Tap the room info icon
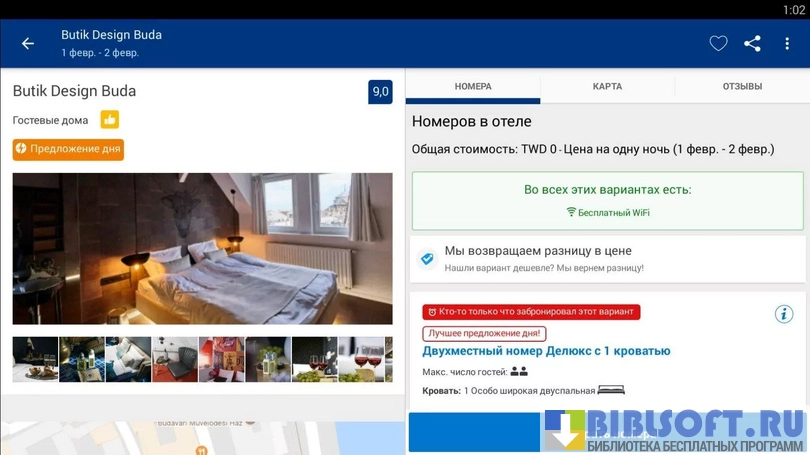This screenshot has width=810, height=455. [x=784, y=314]
